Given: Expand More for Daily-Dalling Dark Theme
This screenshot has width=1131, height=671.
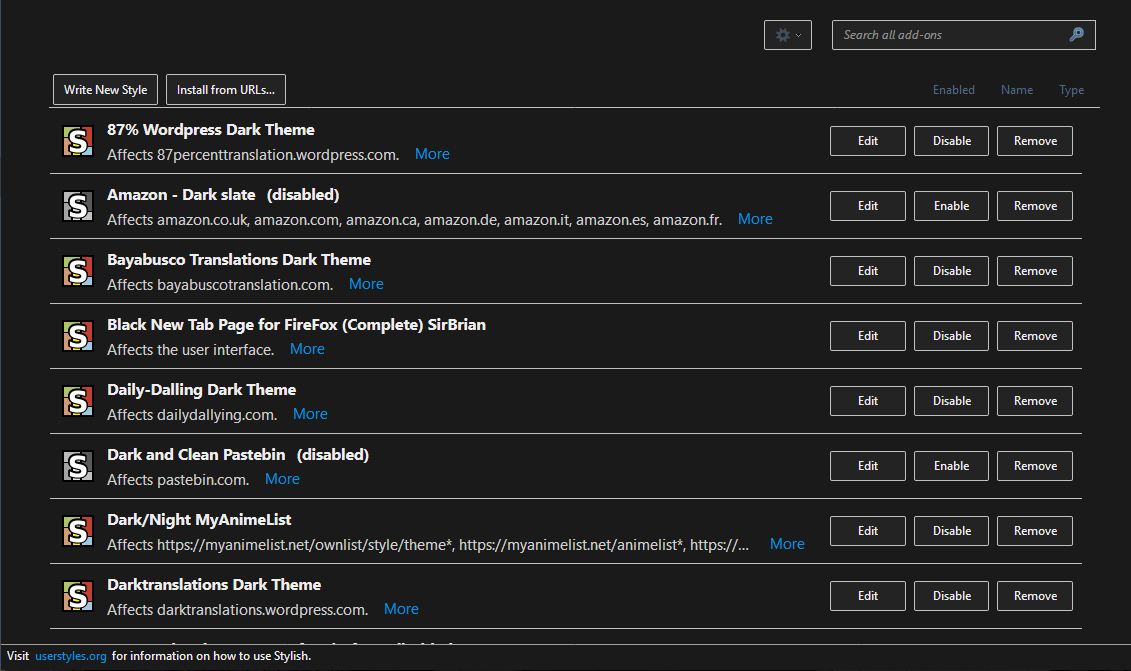Looking at the screenshot, I should click(310, 413).
